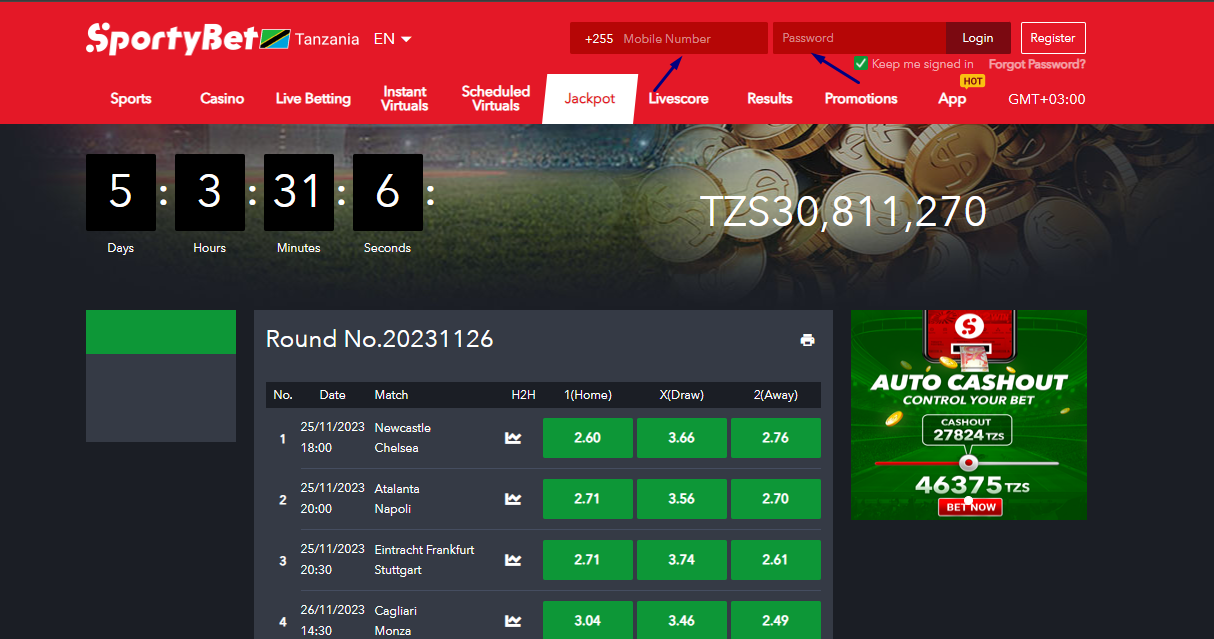
Task: Select the Jackpot tab
Action: (590, 99)
